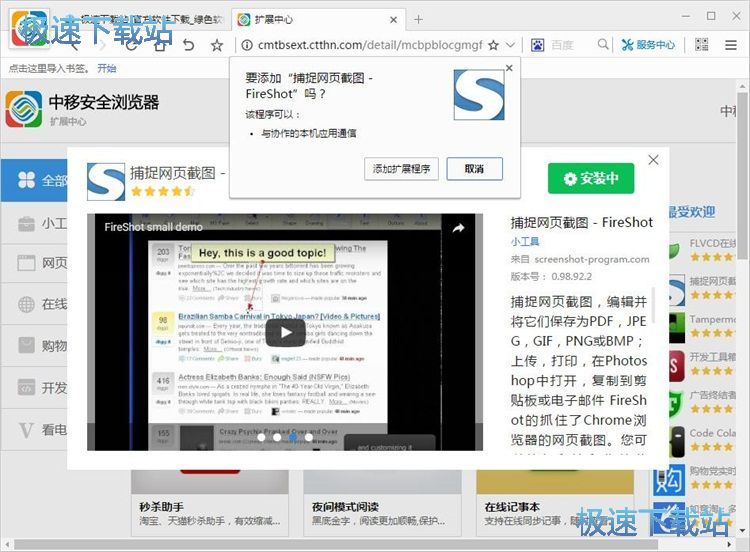This screenshot has width=750, height=552.
Task: Click the page vertical scrollbar thumb
Action: point(742,176)
